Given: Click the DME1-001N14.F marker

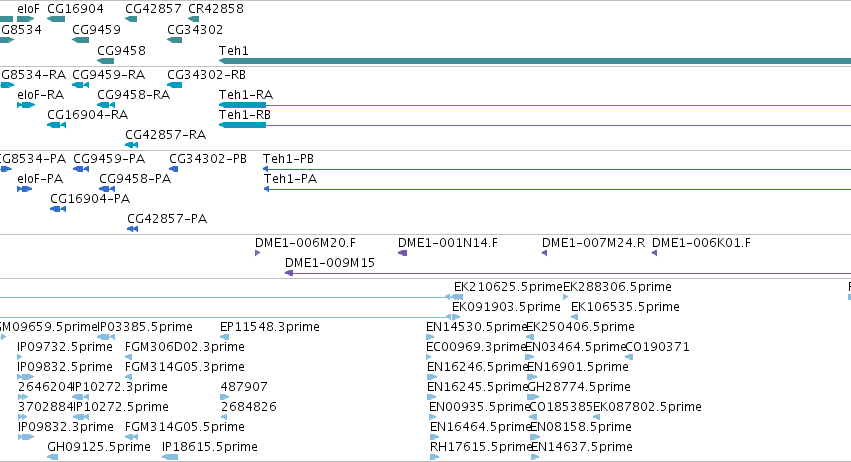Looking at the screenshot, I should tap(402, 253).
